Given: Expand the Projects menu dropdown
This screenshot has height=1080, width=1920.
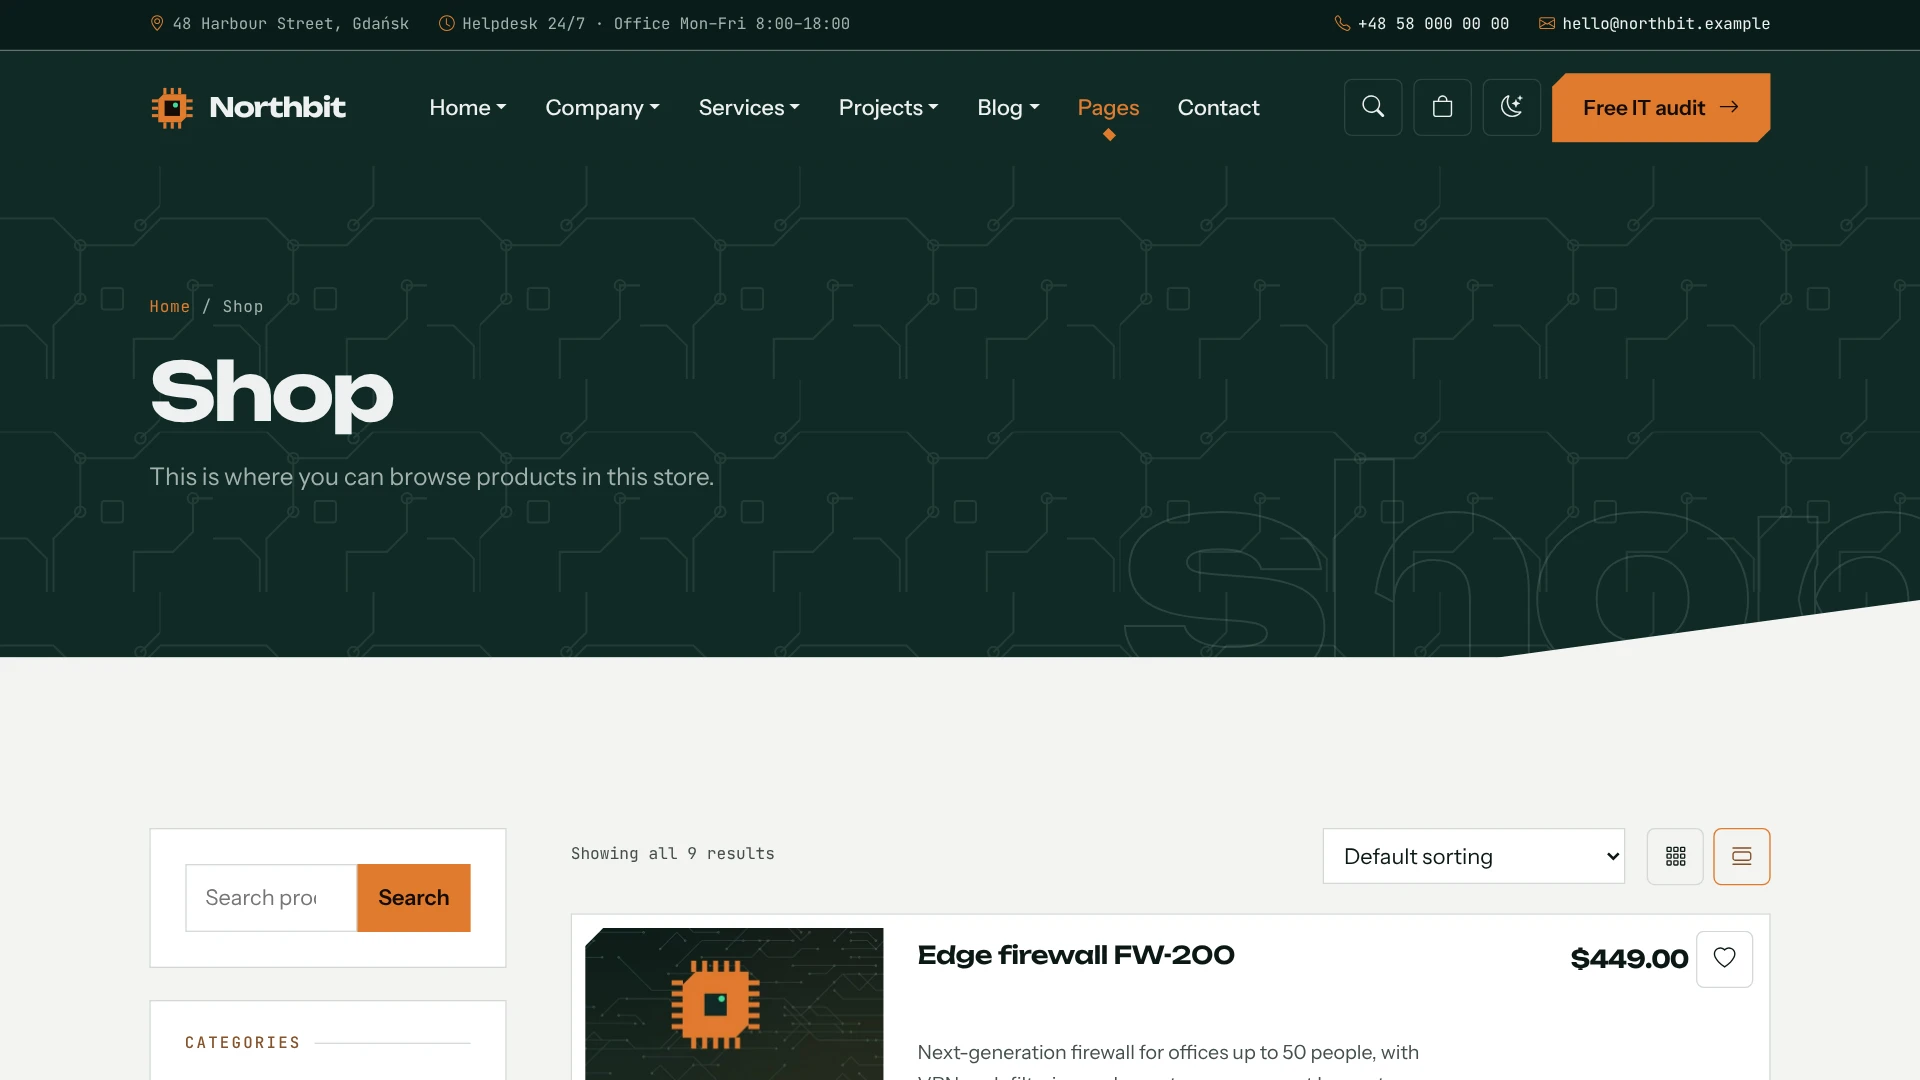Looking at the screenshot, I should [888, 107].
